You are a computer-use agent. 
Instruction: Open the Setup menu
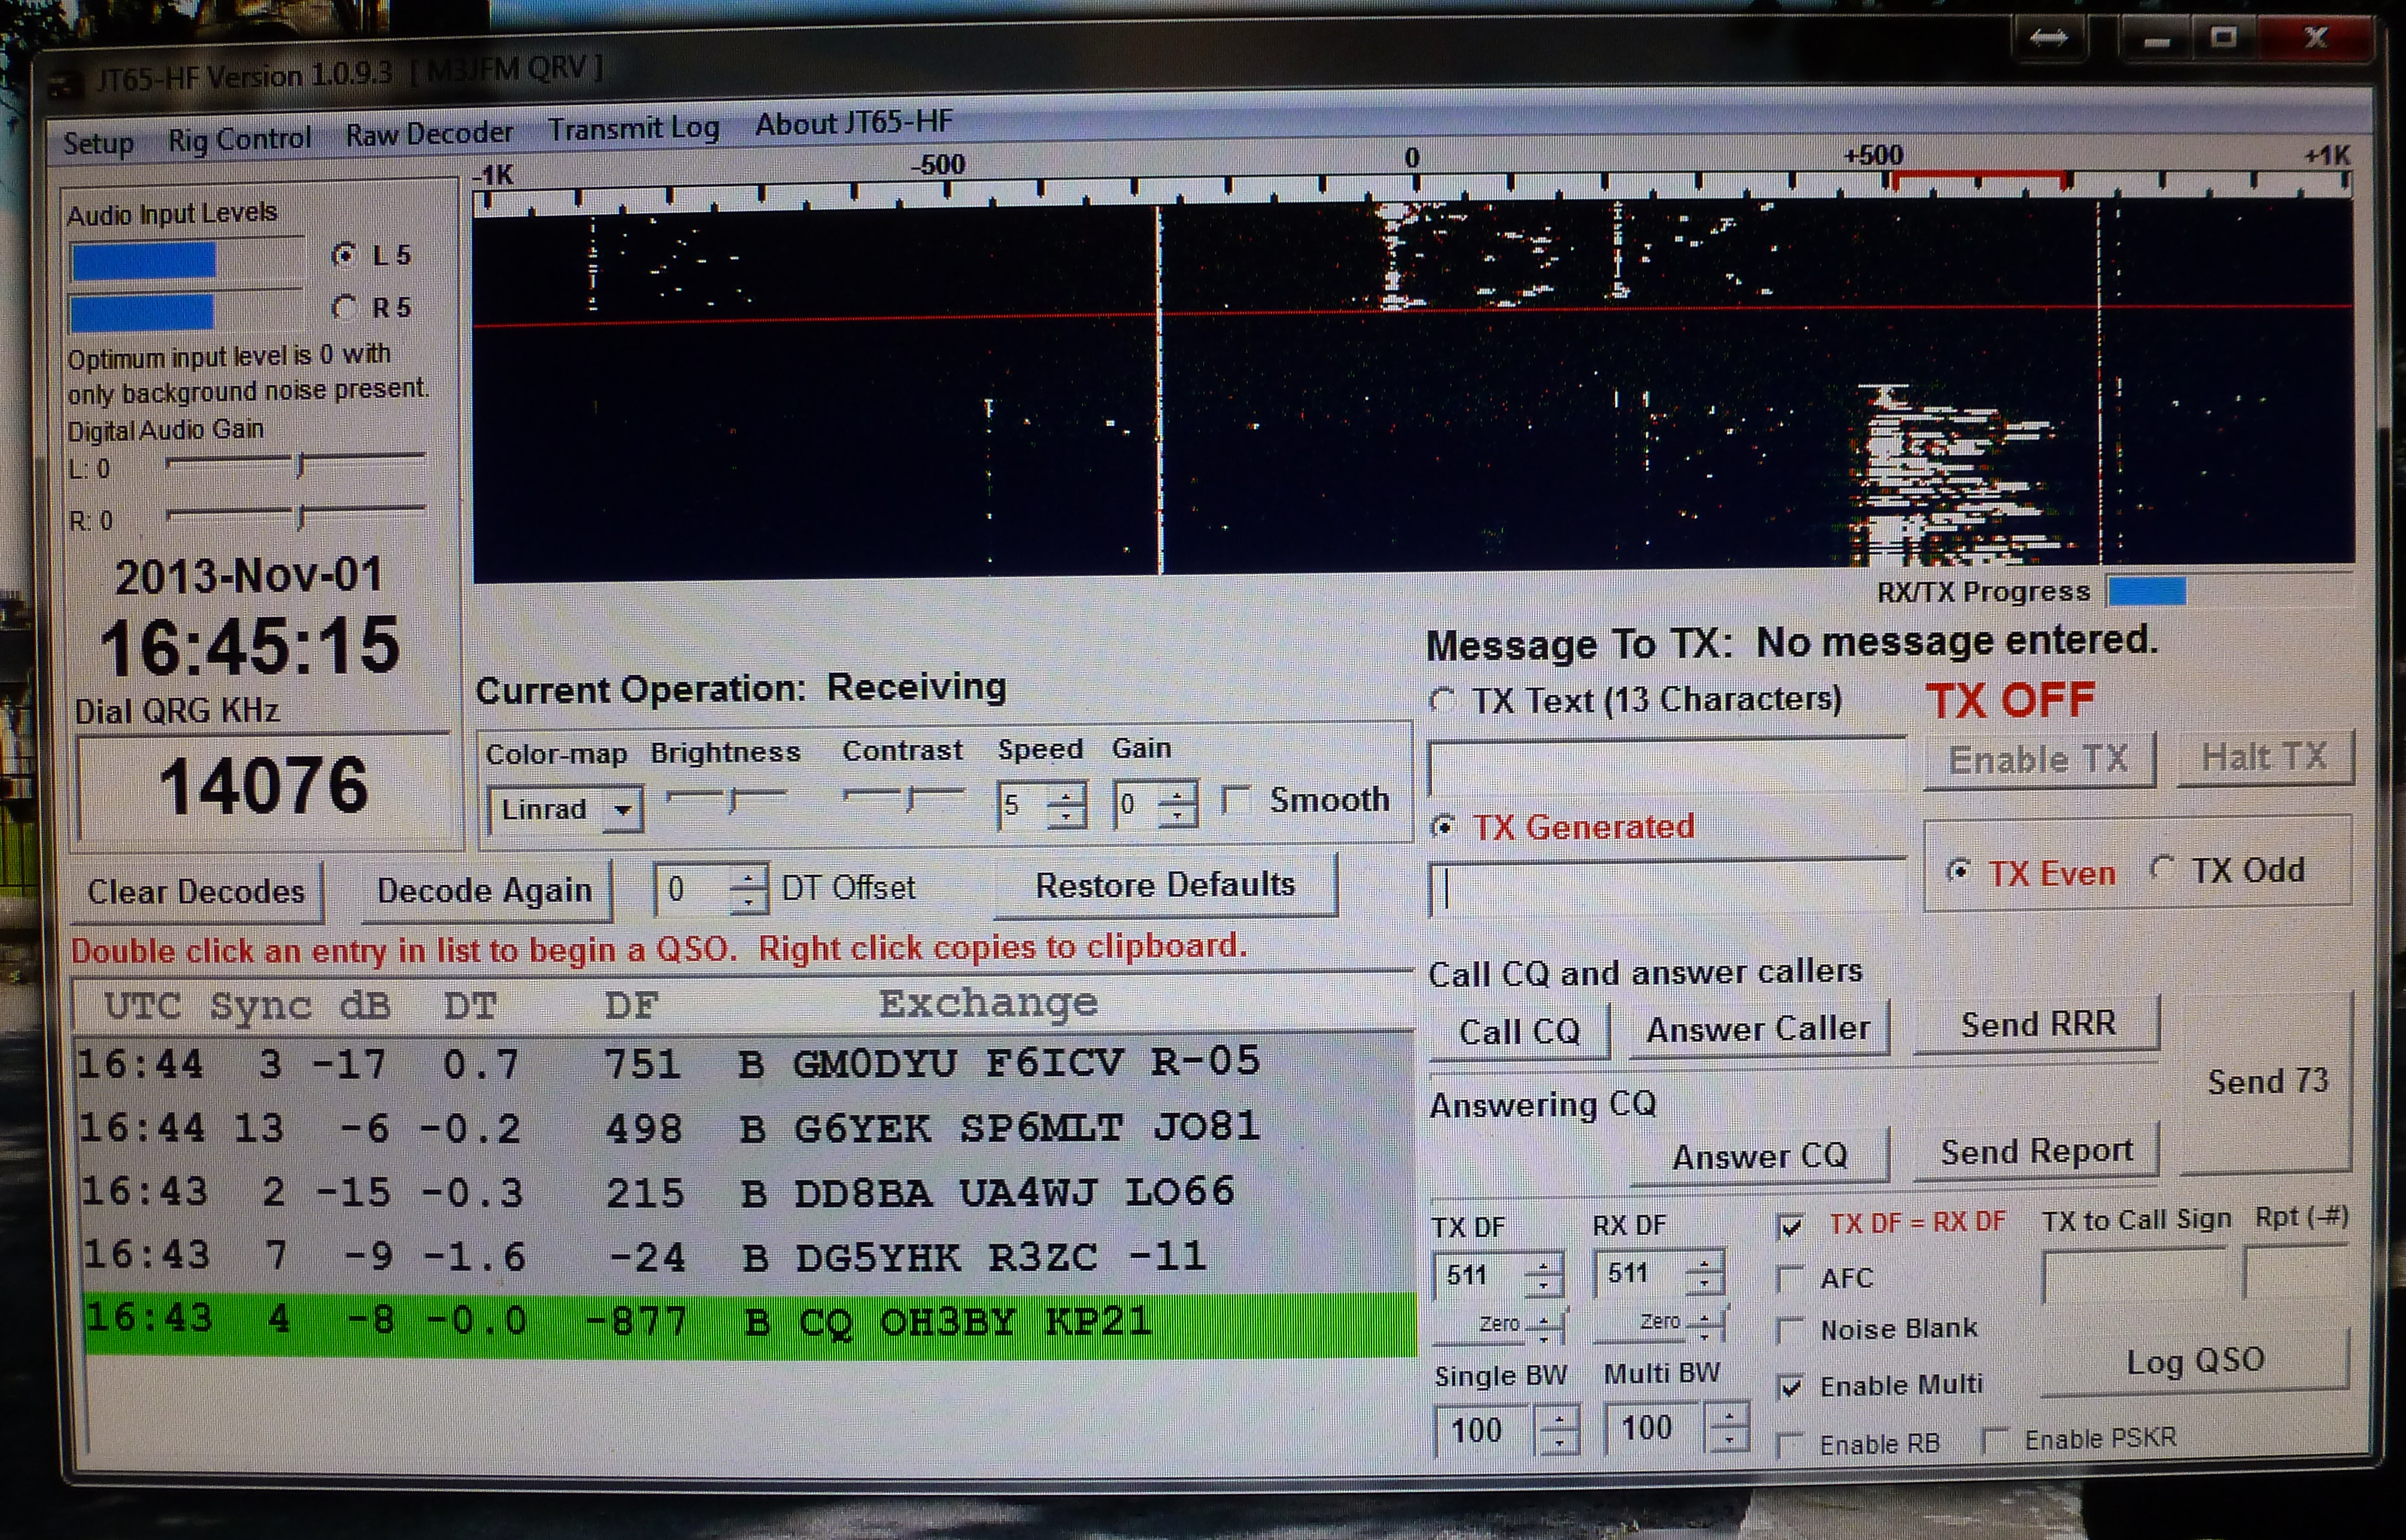pos(98,143)
